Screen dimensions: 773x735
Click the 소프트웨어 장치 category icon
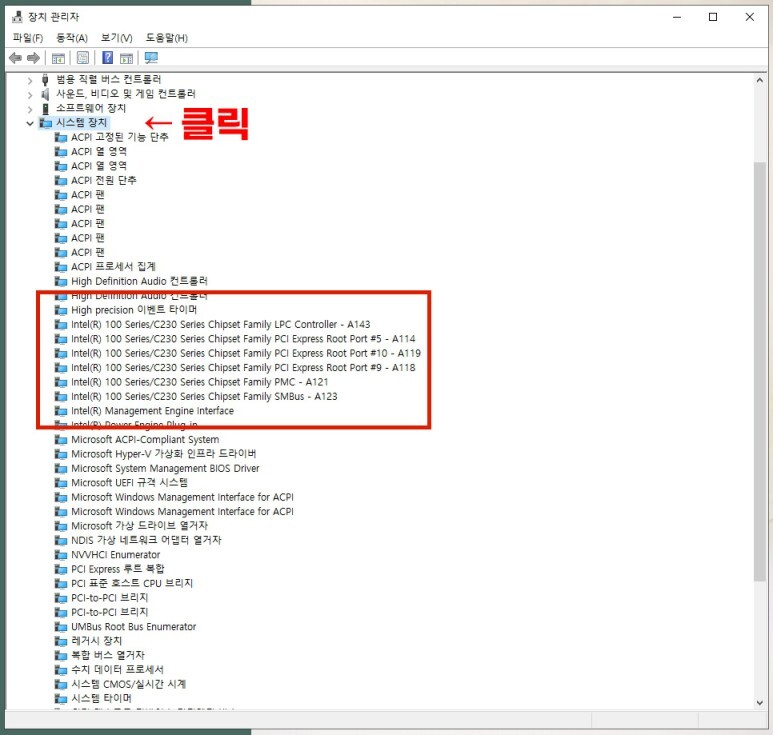tap(45, 108)
